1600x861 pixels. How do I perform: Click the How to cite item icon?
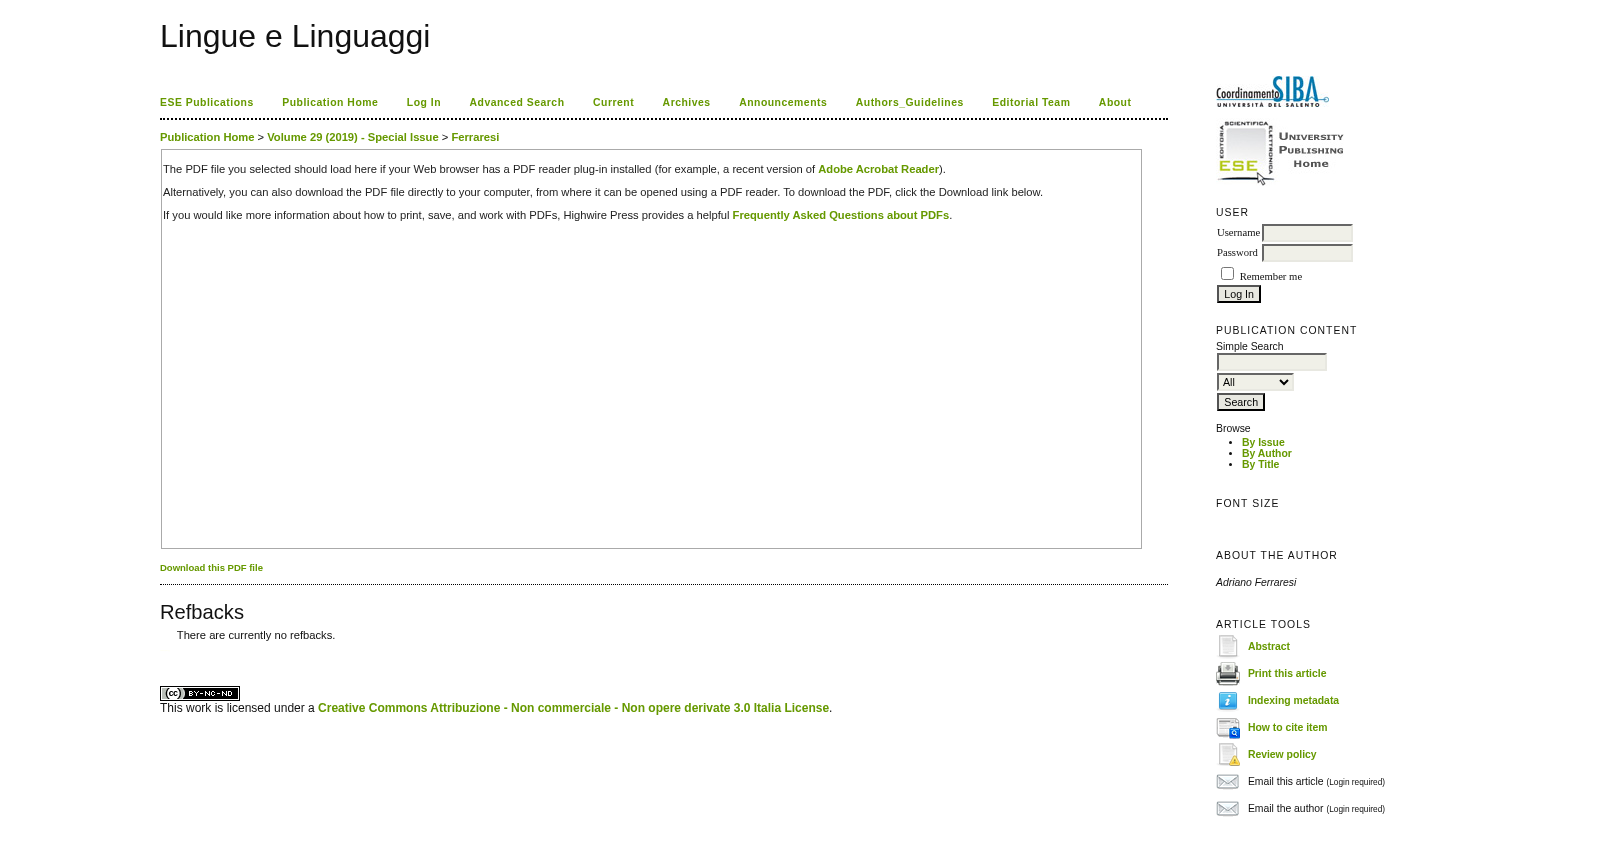click(1228, 728)
